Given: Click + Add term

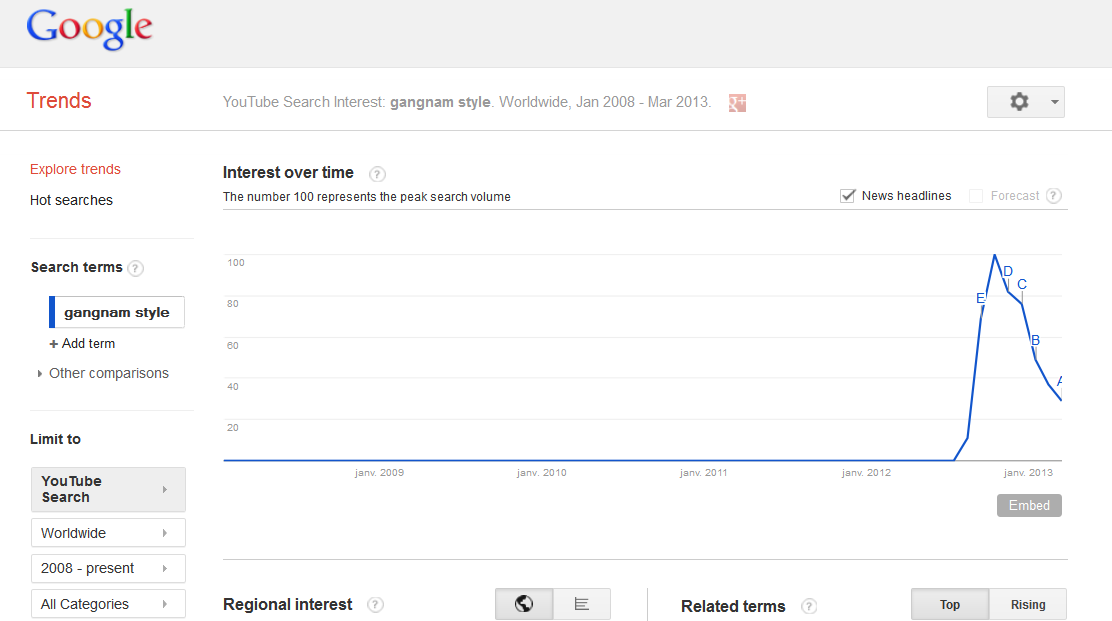Looking at the screenshot, I should (x=82, y=344).
